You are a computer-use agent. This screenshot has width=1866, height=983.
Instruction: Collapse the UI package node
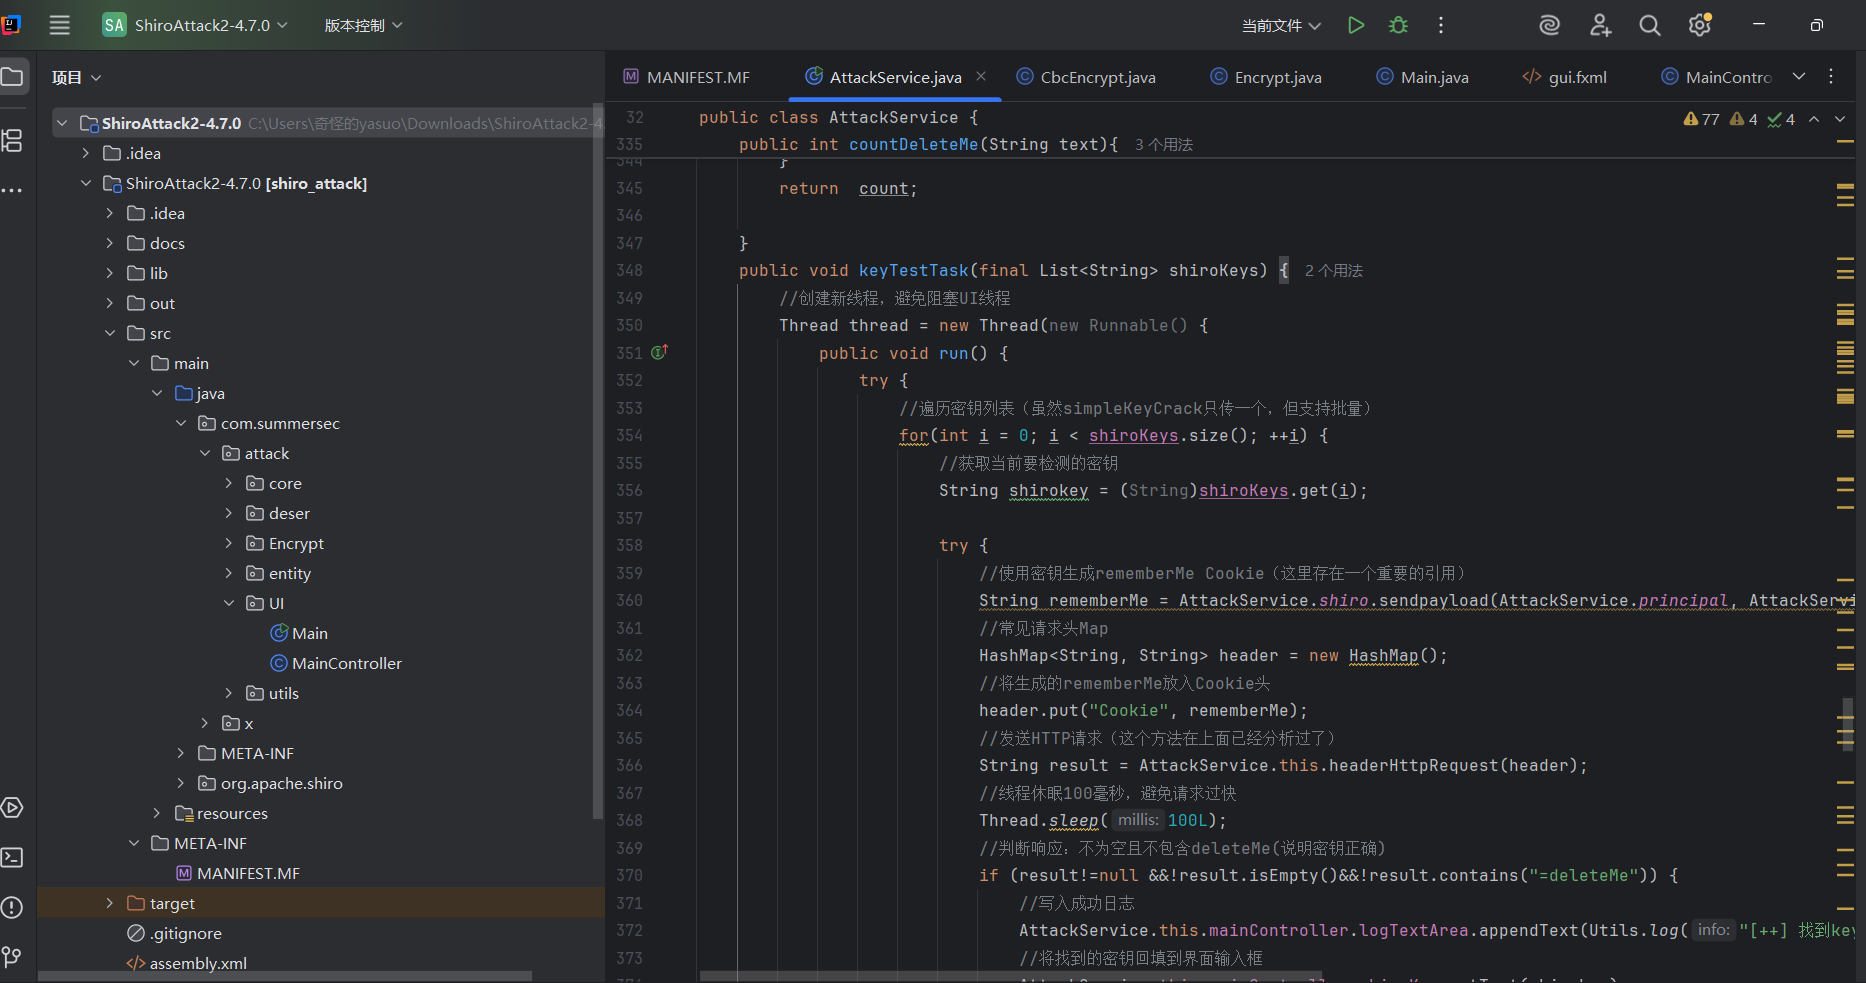pos(229,603)
